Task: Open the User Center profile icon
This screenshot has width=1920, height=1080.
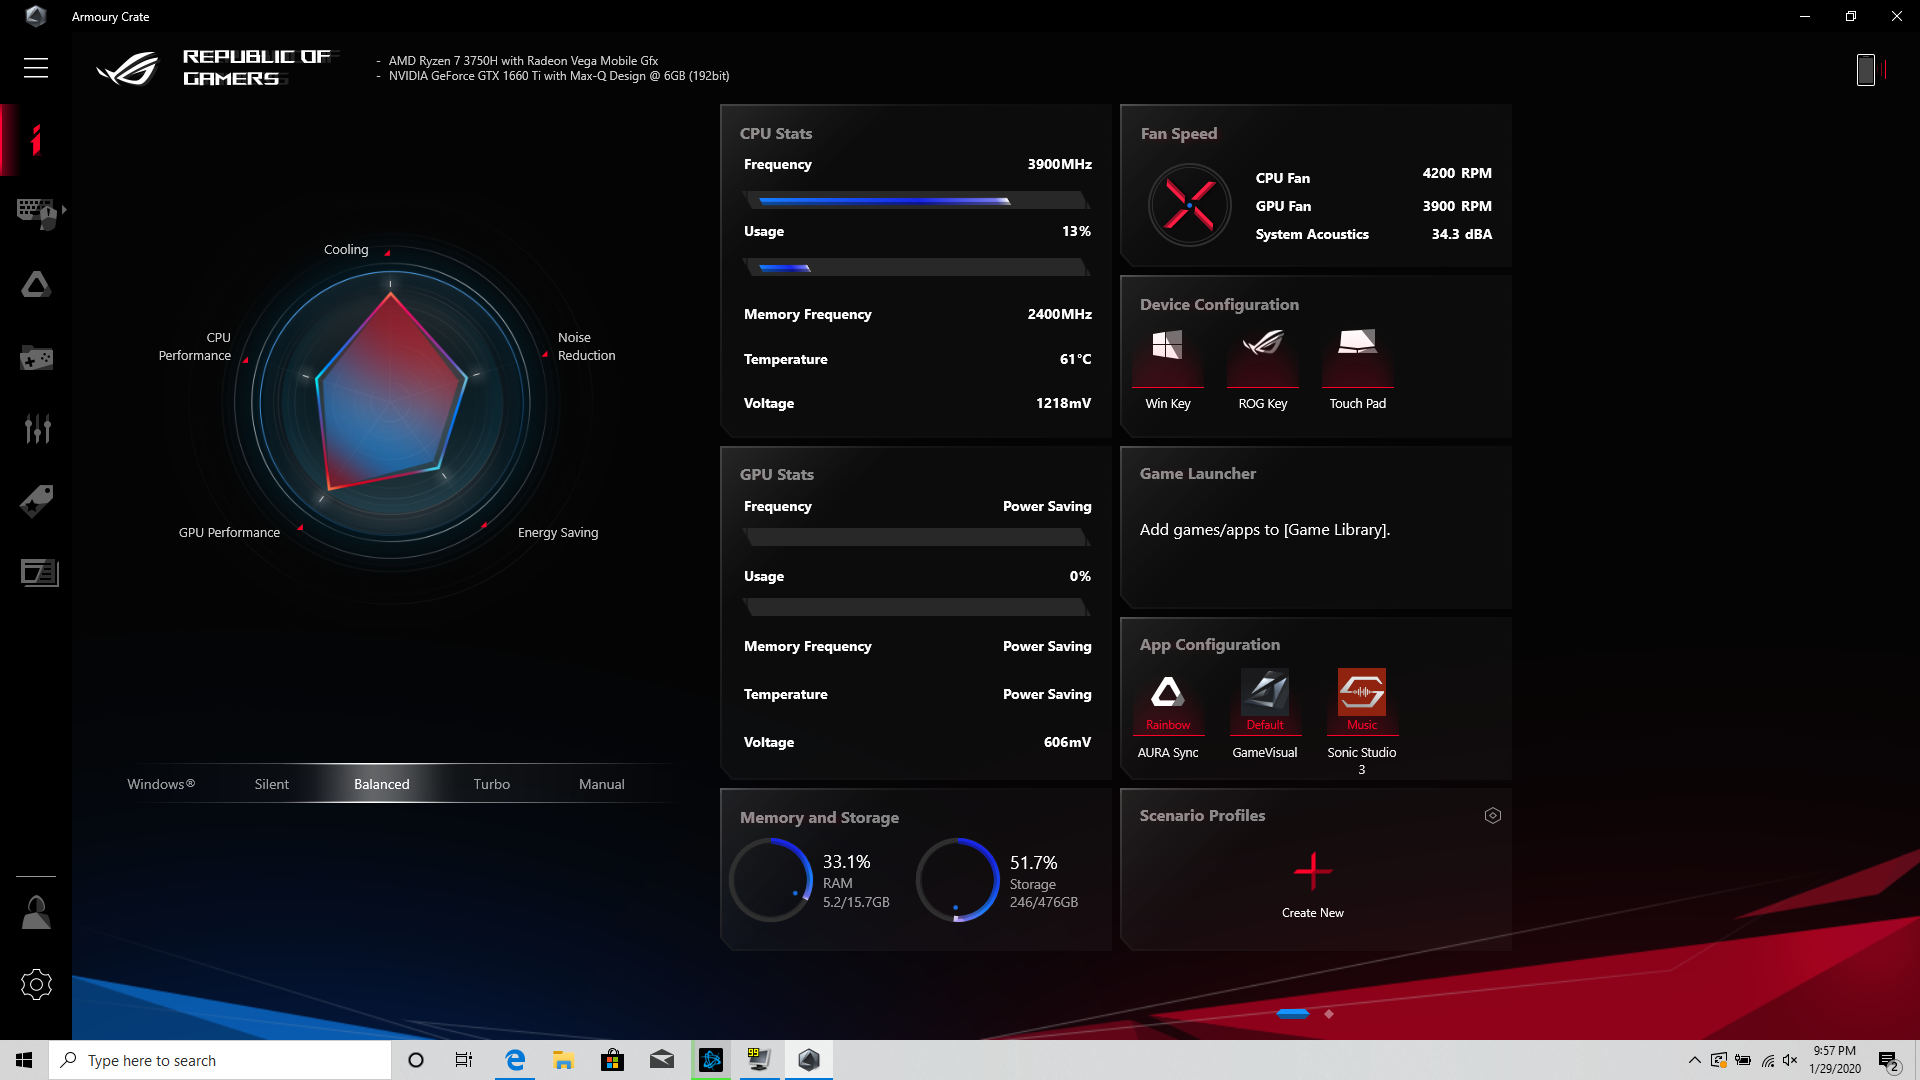Action: pos(36,912)
